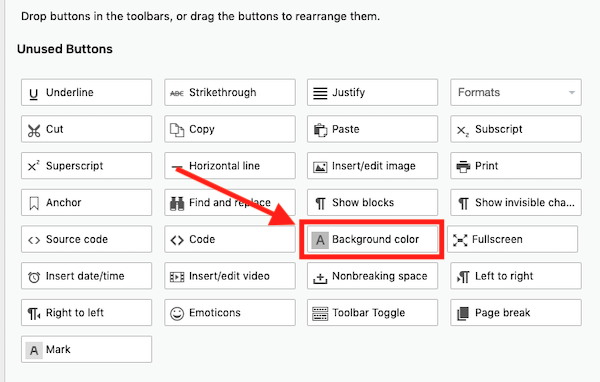Click the Justify lines icon
The width and height of the screenshot is (600, 382).
tap(320, 93)
